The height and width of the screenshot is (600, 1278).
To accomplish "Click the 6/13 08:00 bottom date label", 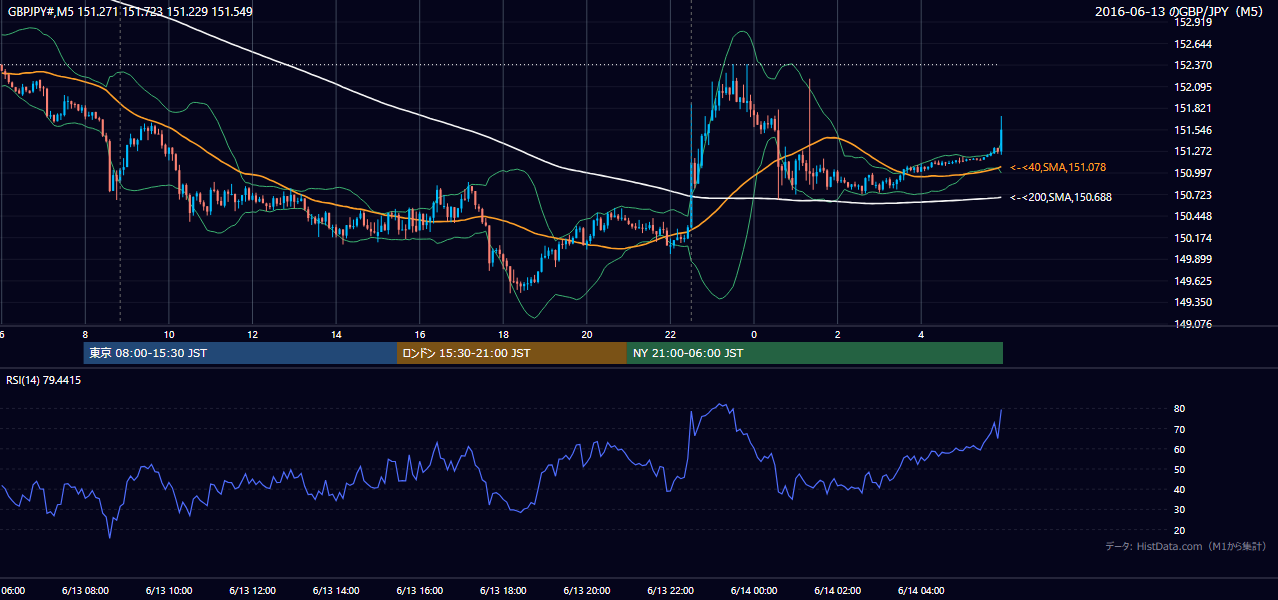I will (85, 590).
